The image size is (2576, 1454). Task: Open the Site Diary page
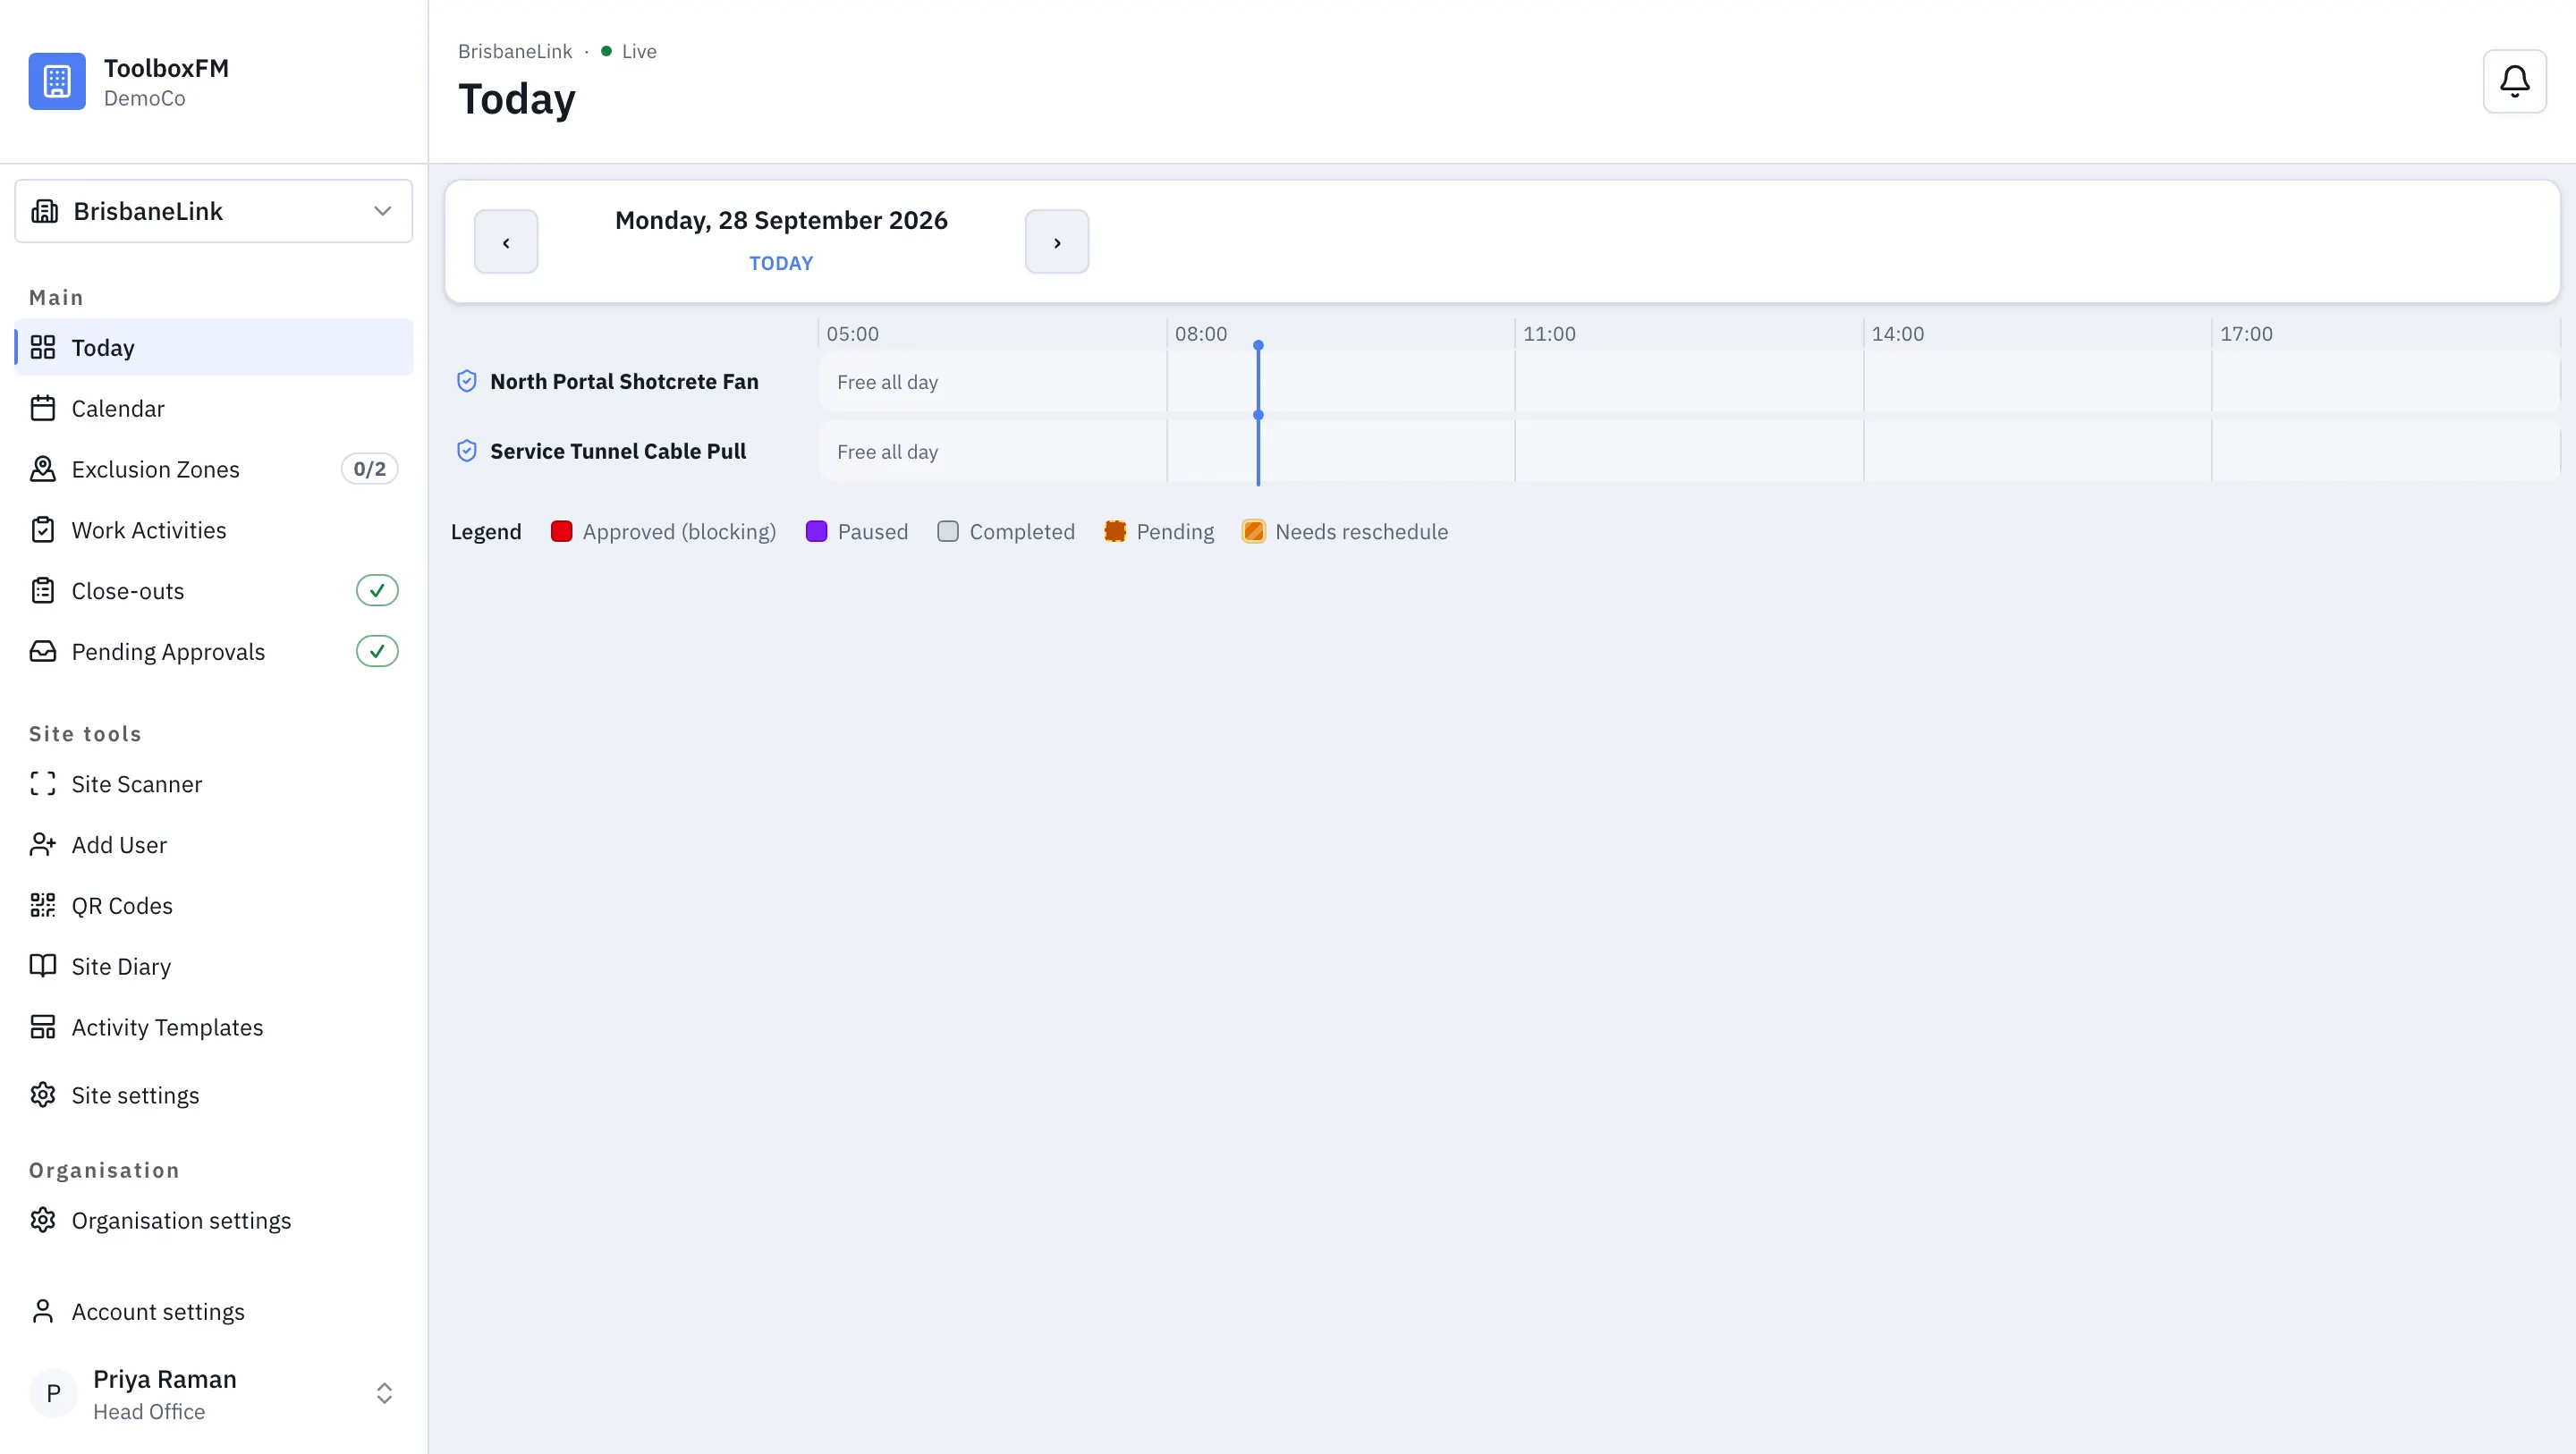pyautogui.click(x=213, y=966)
